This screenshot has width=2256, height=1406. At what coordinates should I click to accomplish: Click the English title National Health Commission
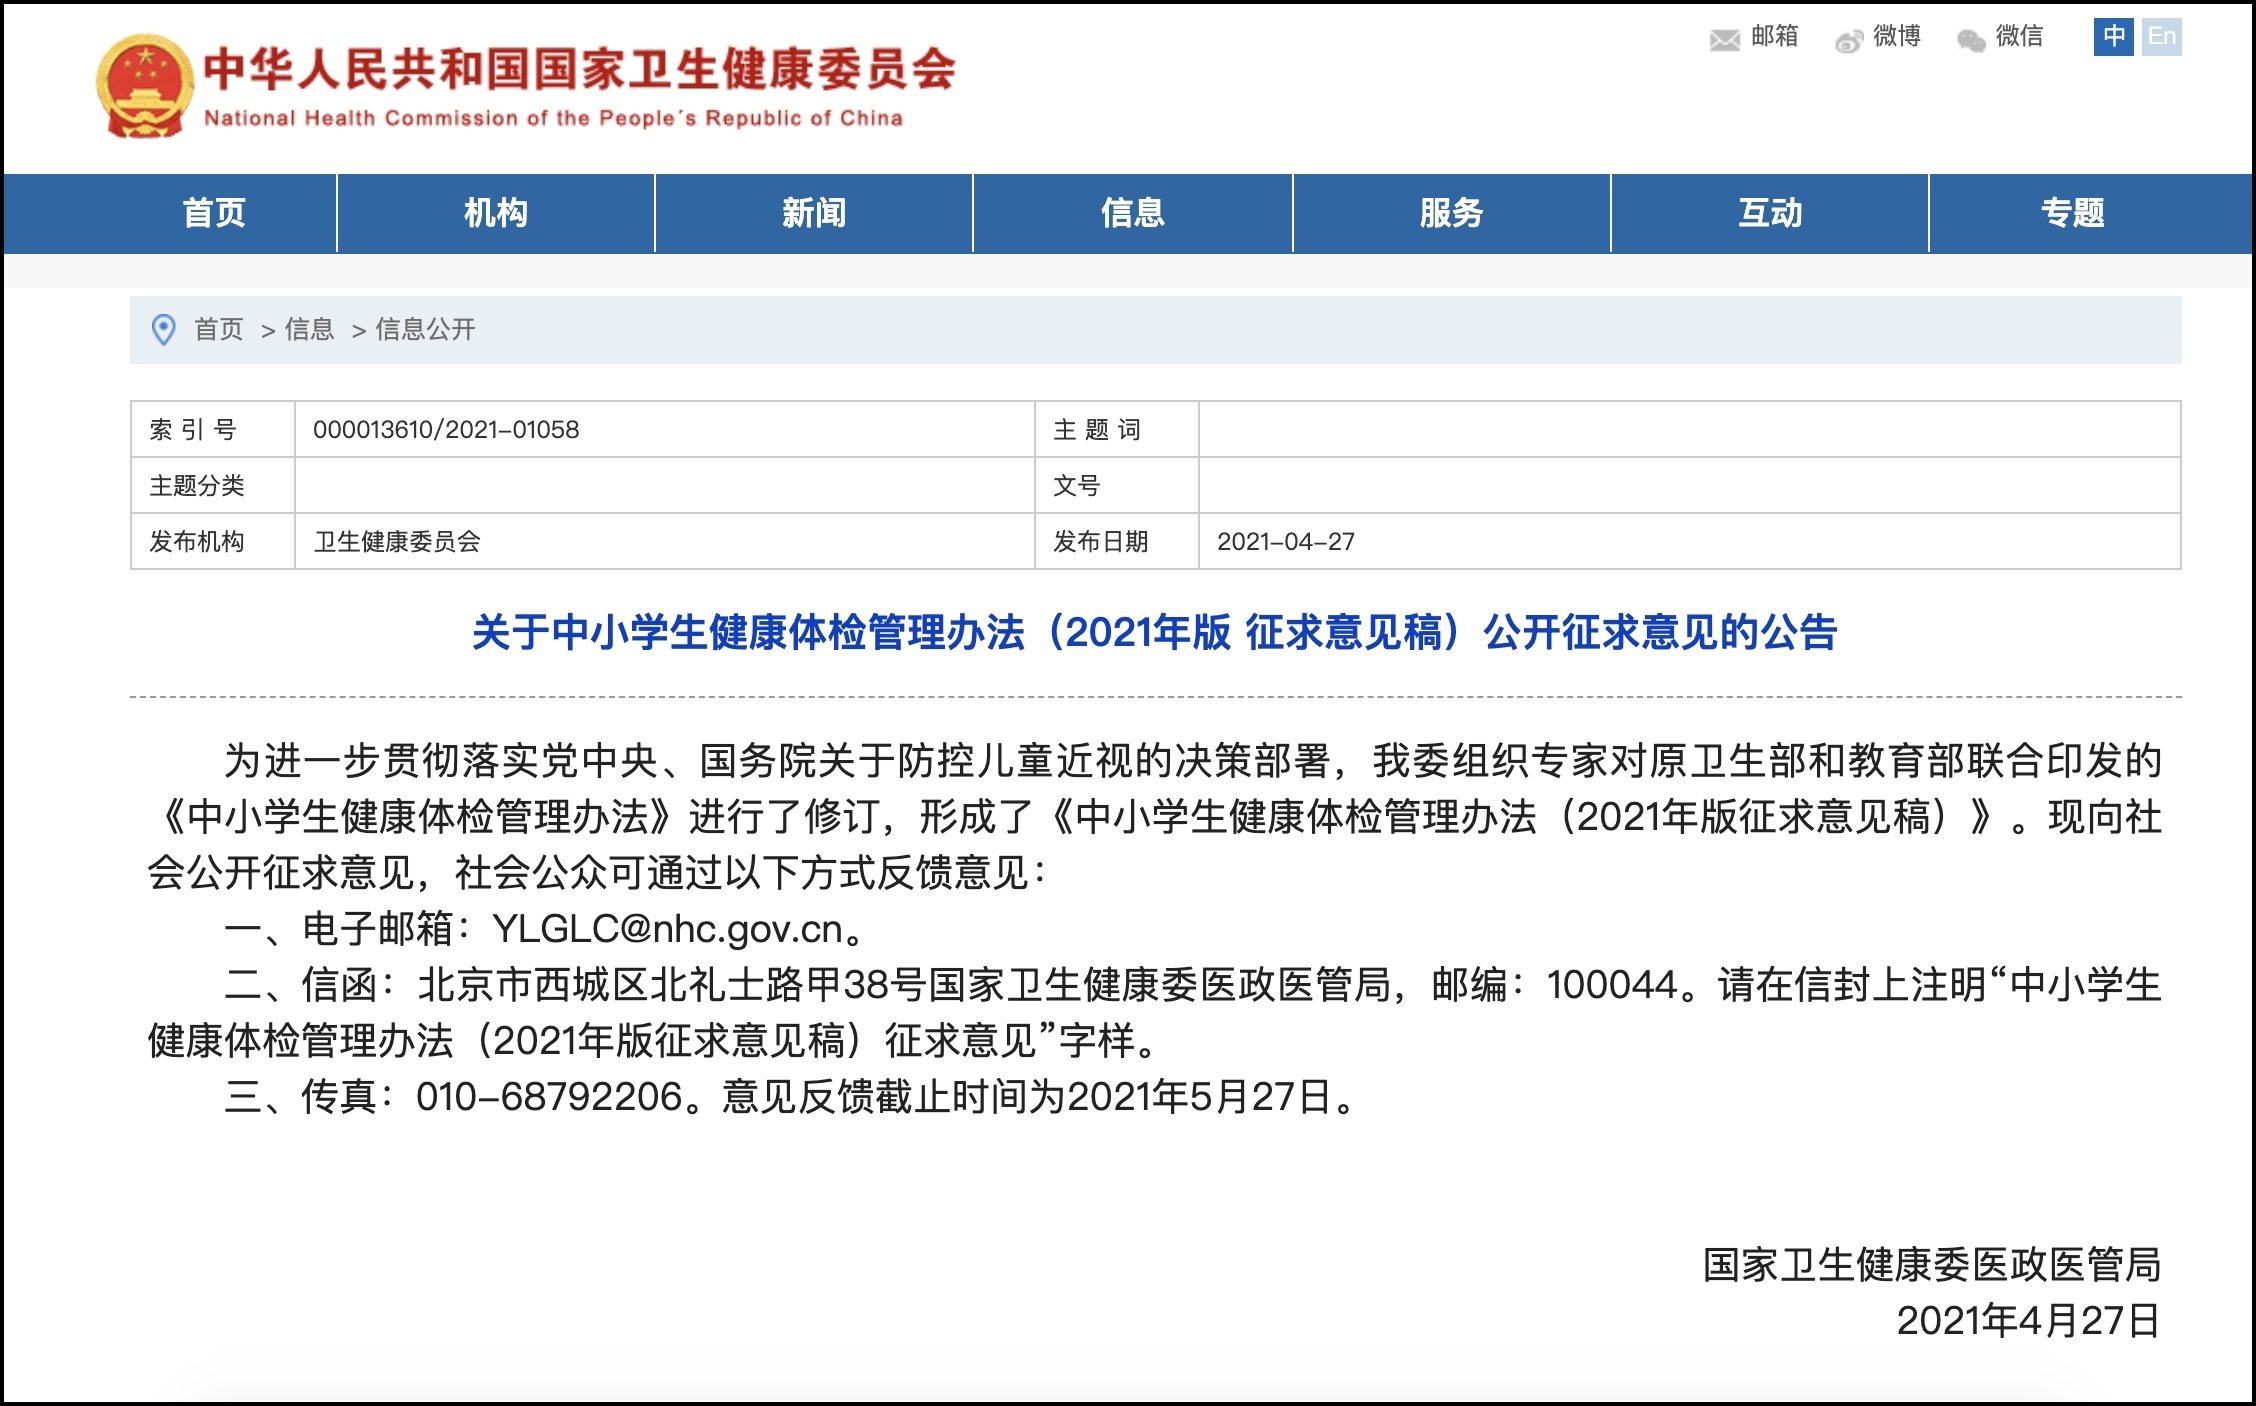(x=553, y=118)
